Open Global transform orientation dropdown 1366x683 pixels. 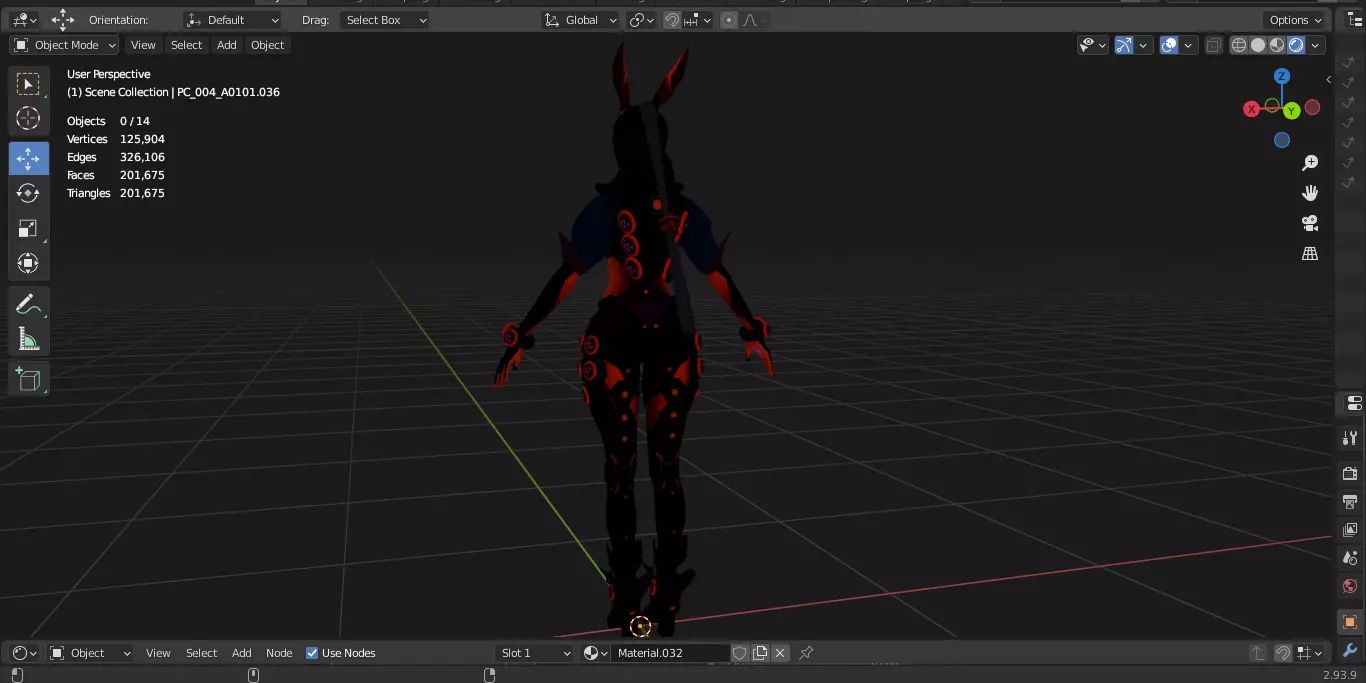click(x=581, y=20)
